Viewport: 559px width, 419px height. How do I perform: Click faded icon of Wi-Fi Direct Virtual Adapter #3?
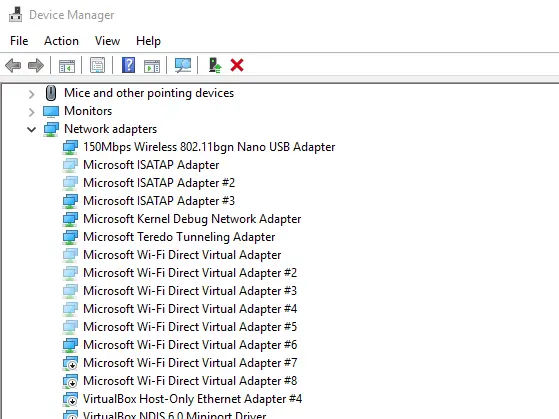70,291
